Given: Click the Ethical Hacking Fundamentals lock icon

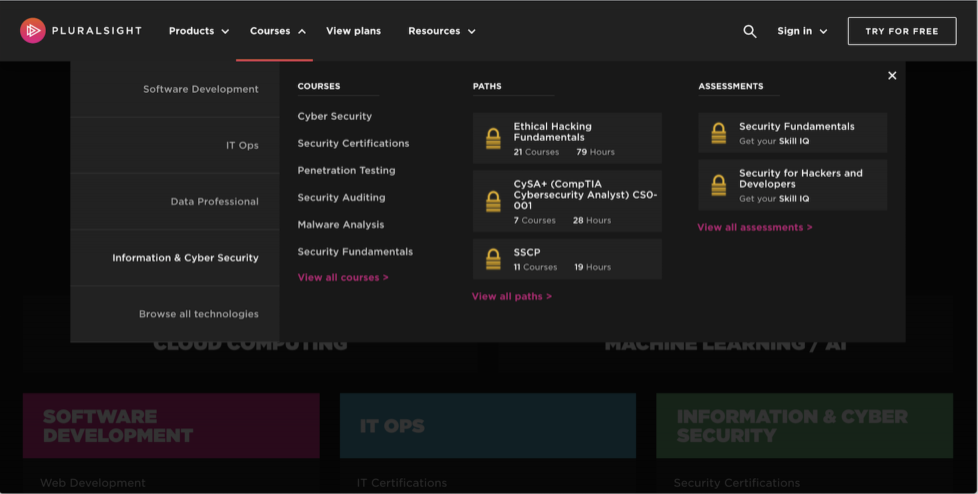Looking at the screenshot, I should (x=493, y=138).
